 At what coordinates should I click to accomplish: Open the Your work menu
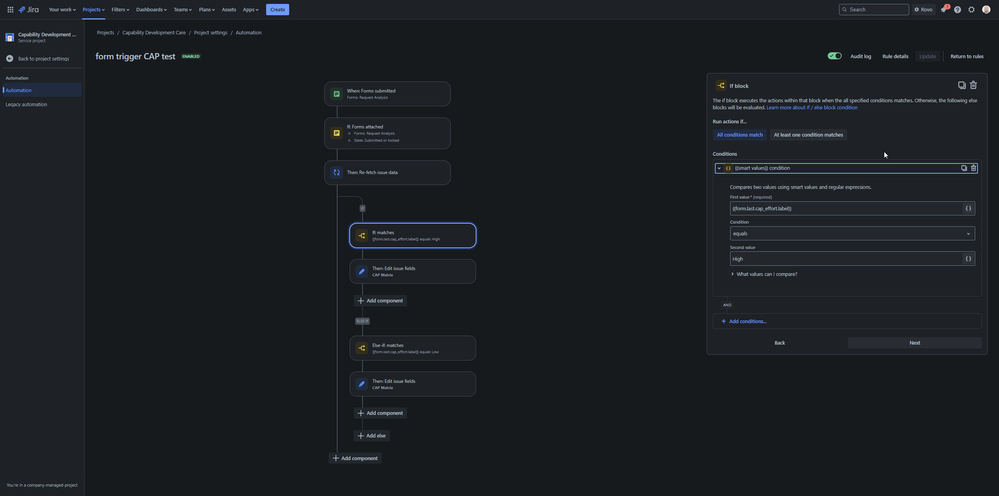click(62, 10)
